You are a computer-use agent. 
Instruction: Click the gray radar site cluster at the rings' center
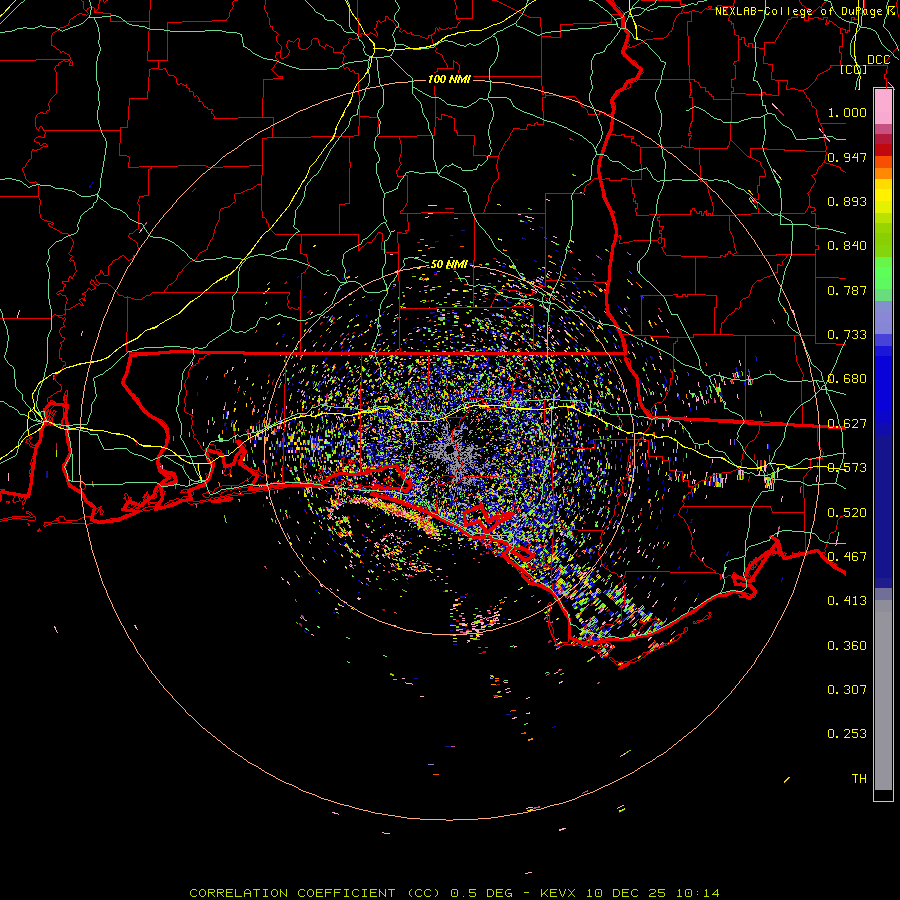[x=451, y=451]
